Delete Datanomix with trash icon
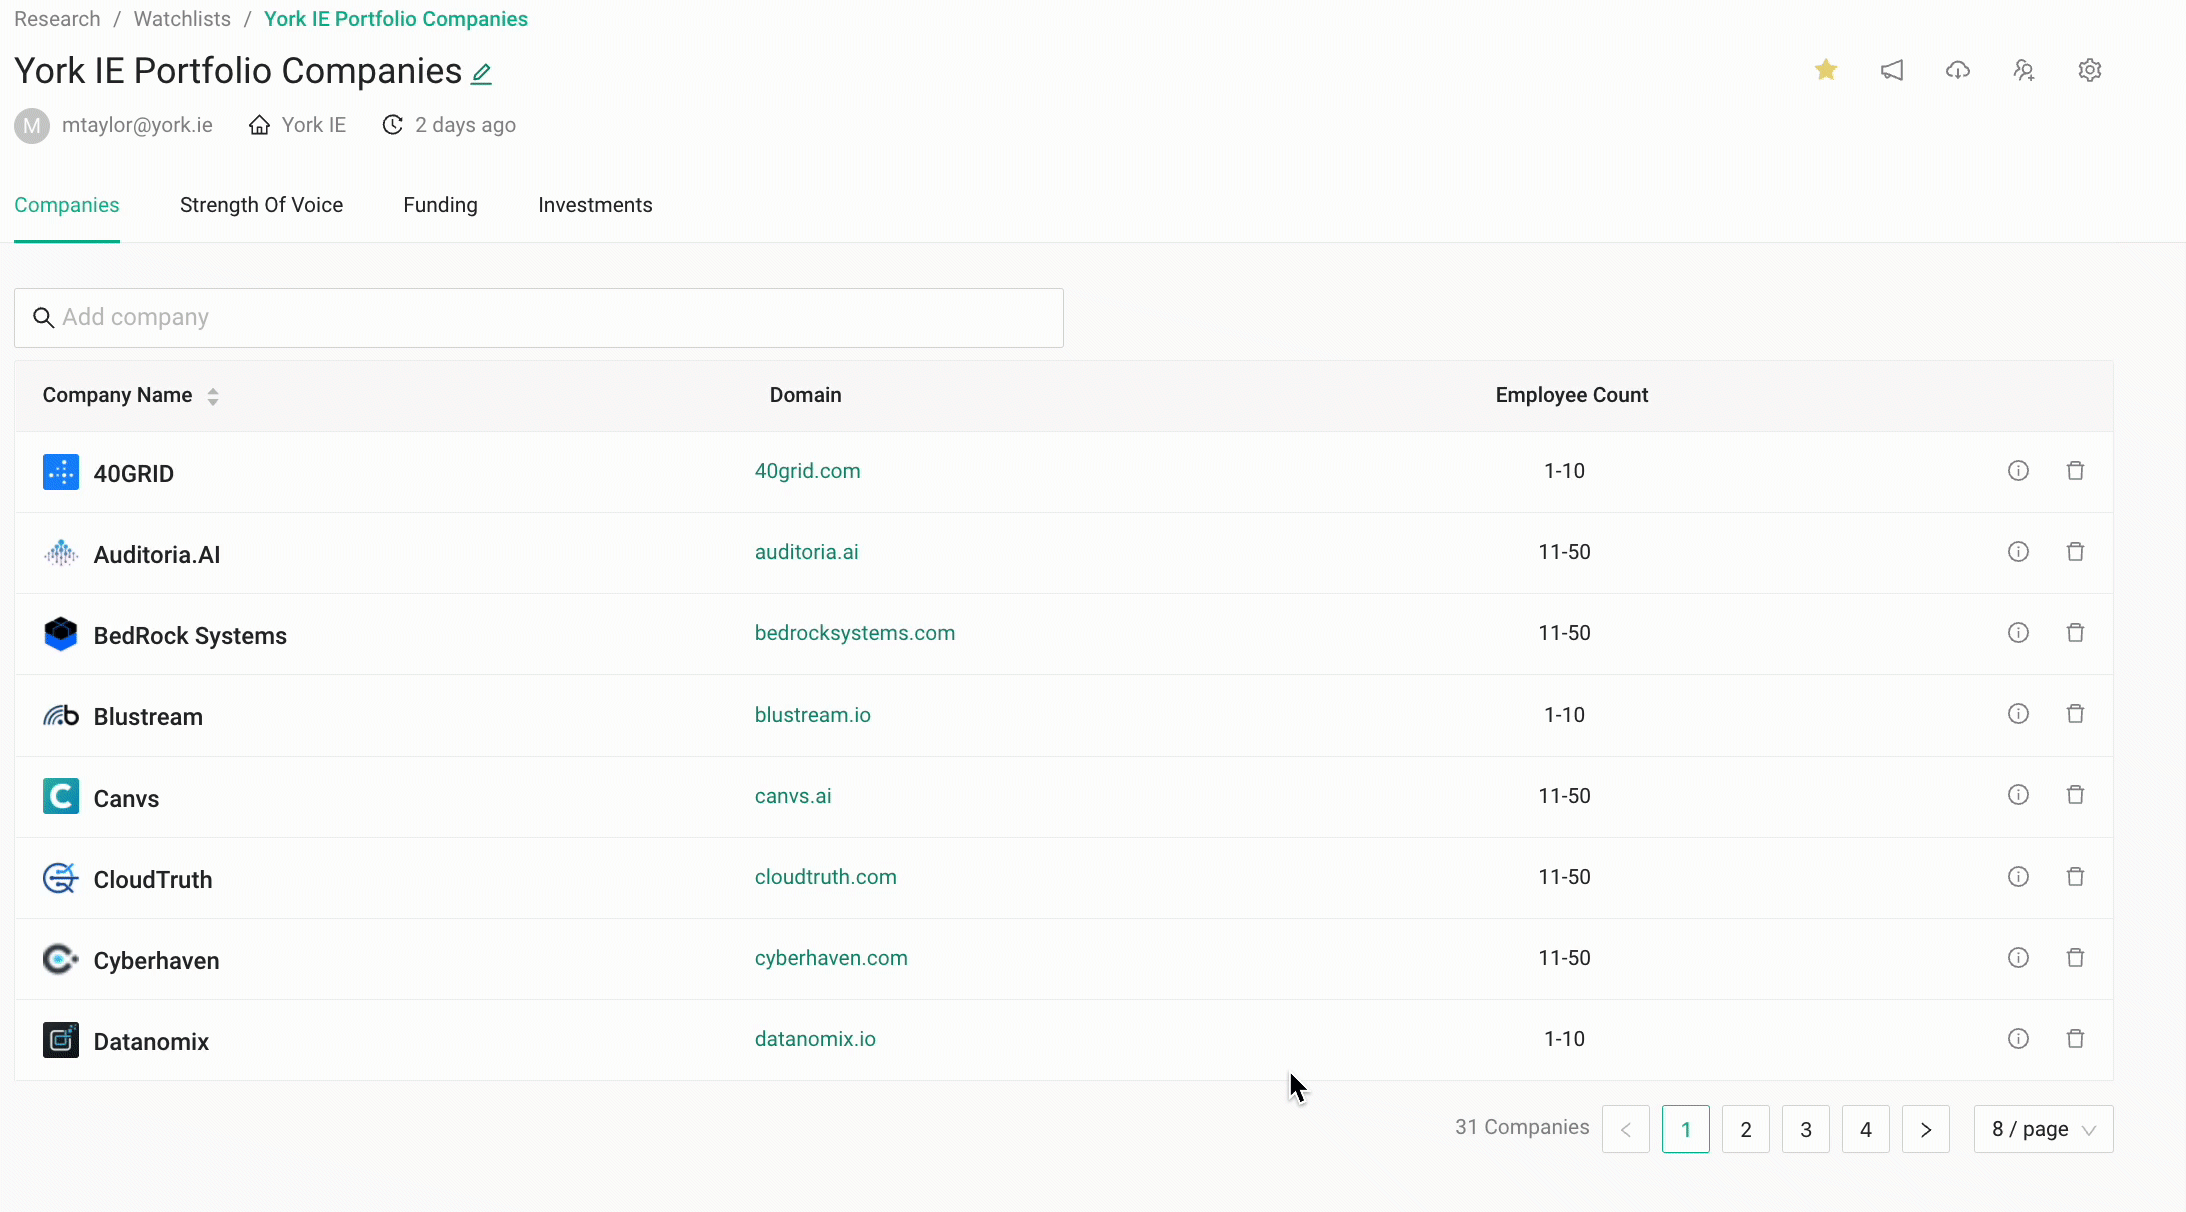 [2075, 1038]
